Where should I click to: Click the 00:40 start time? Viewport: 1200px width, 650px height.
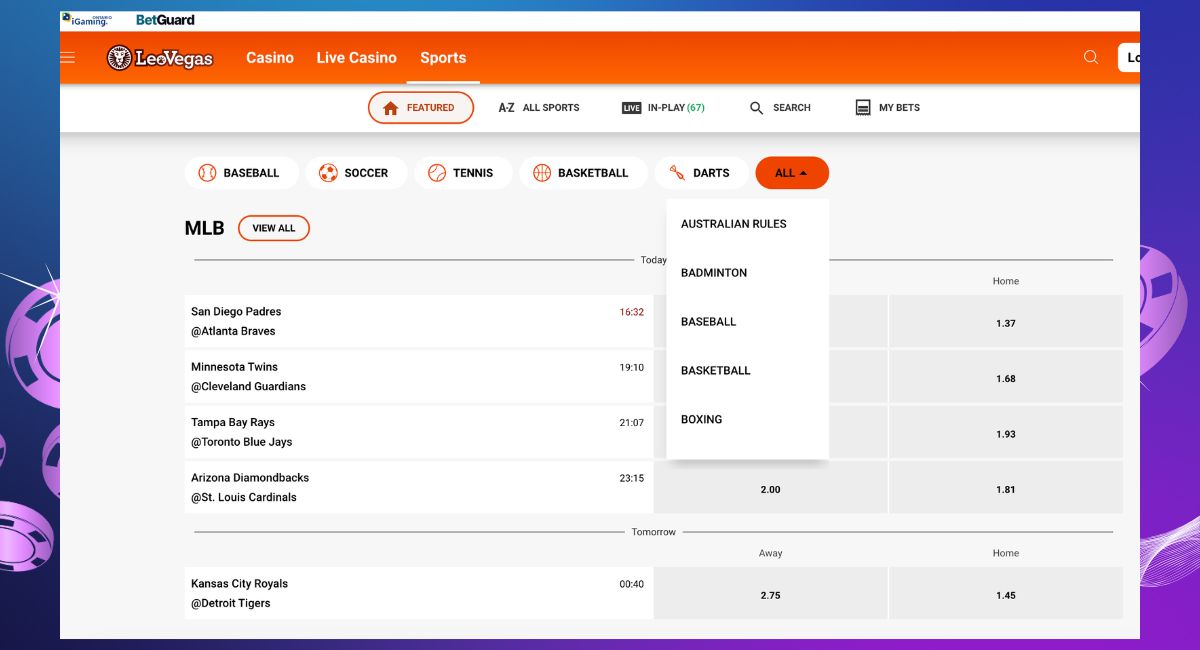pyautogui.click(x=632, y=584)
